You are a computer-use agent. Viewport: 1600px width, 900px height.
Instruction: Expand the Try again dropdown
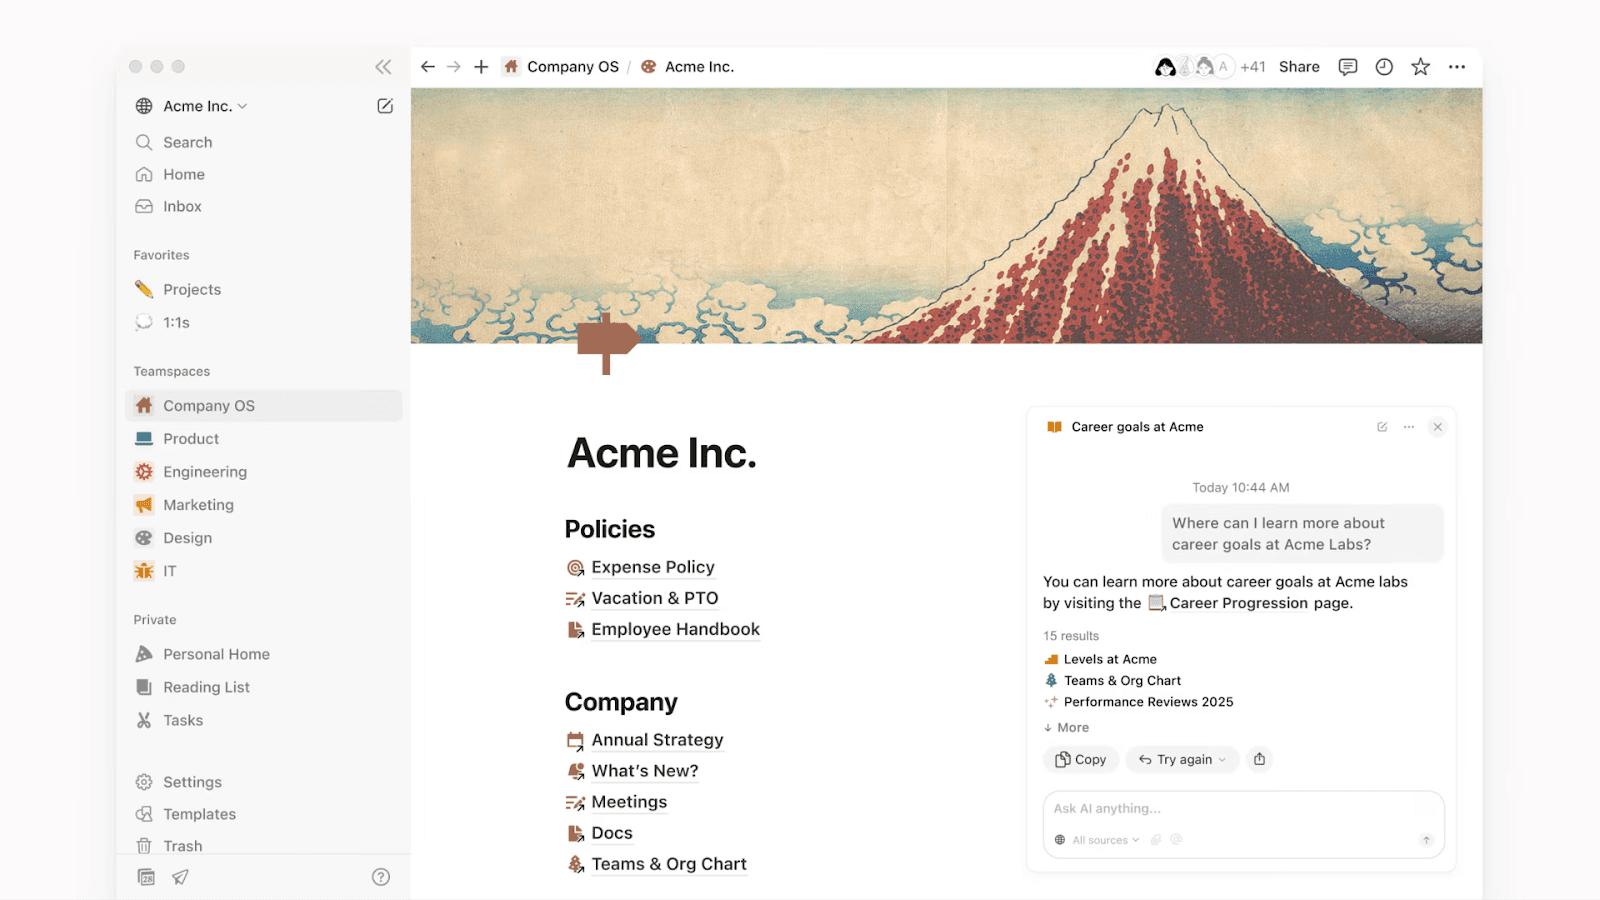[1182, 759]
